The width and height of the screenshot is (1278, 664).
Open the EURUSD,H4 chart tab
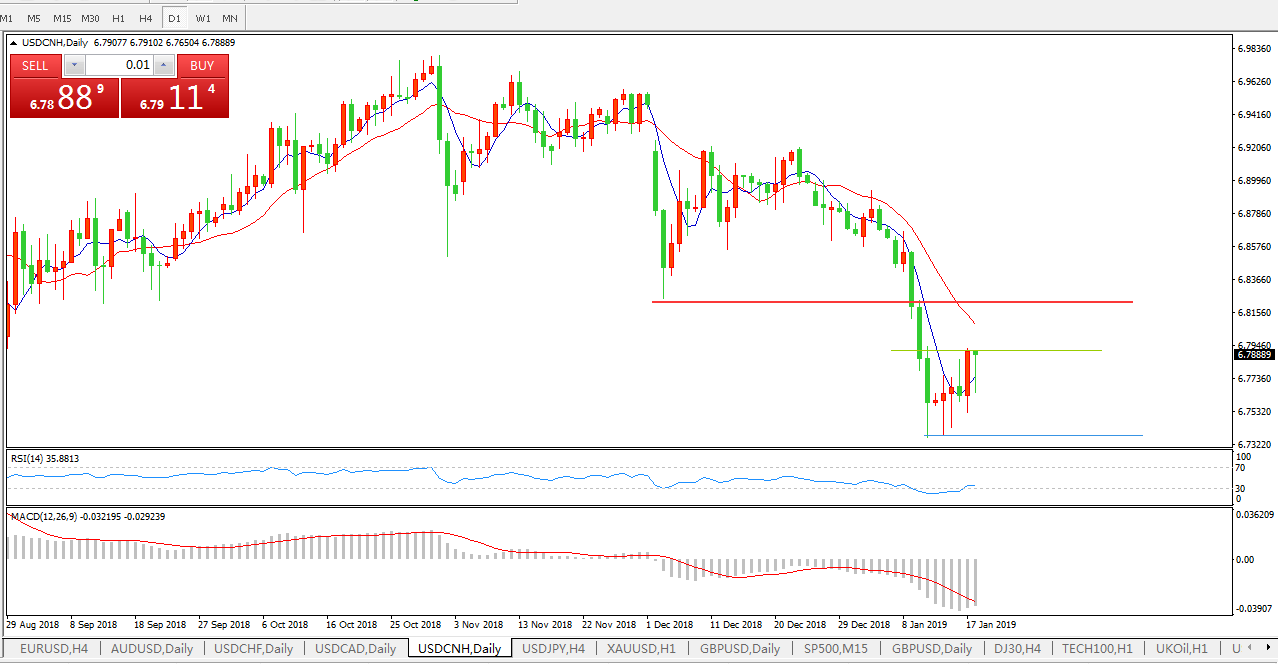(x=54, y=649)
